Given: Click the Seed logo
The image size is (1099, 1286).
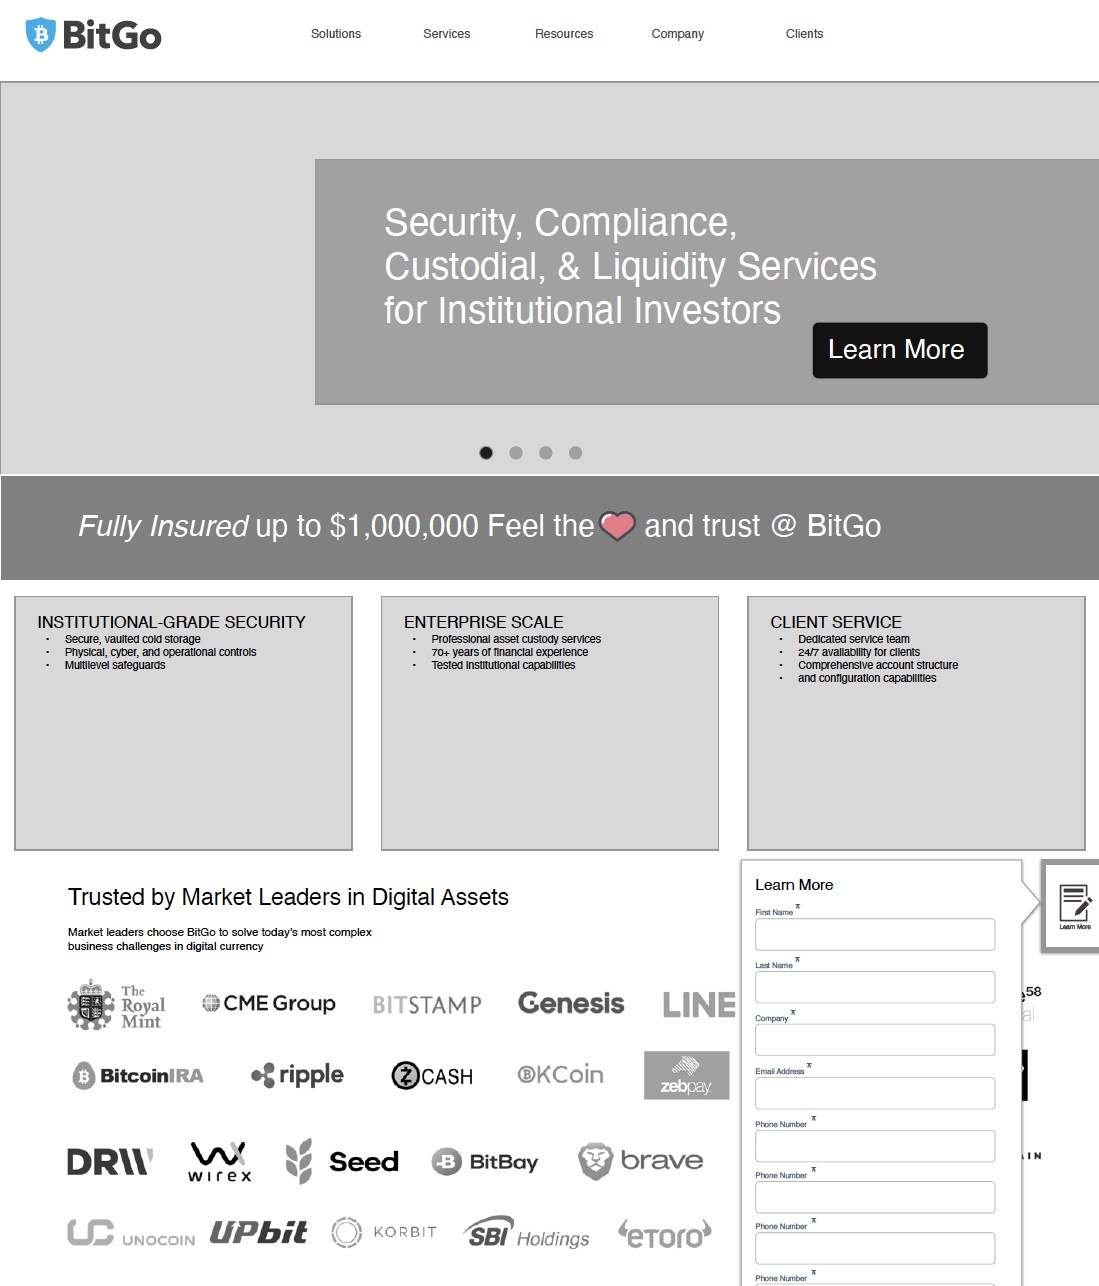Looking at the screenshot, I should coord(342,1161).
